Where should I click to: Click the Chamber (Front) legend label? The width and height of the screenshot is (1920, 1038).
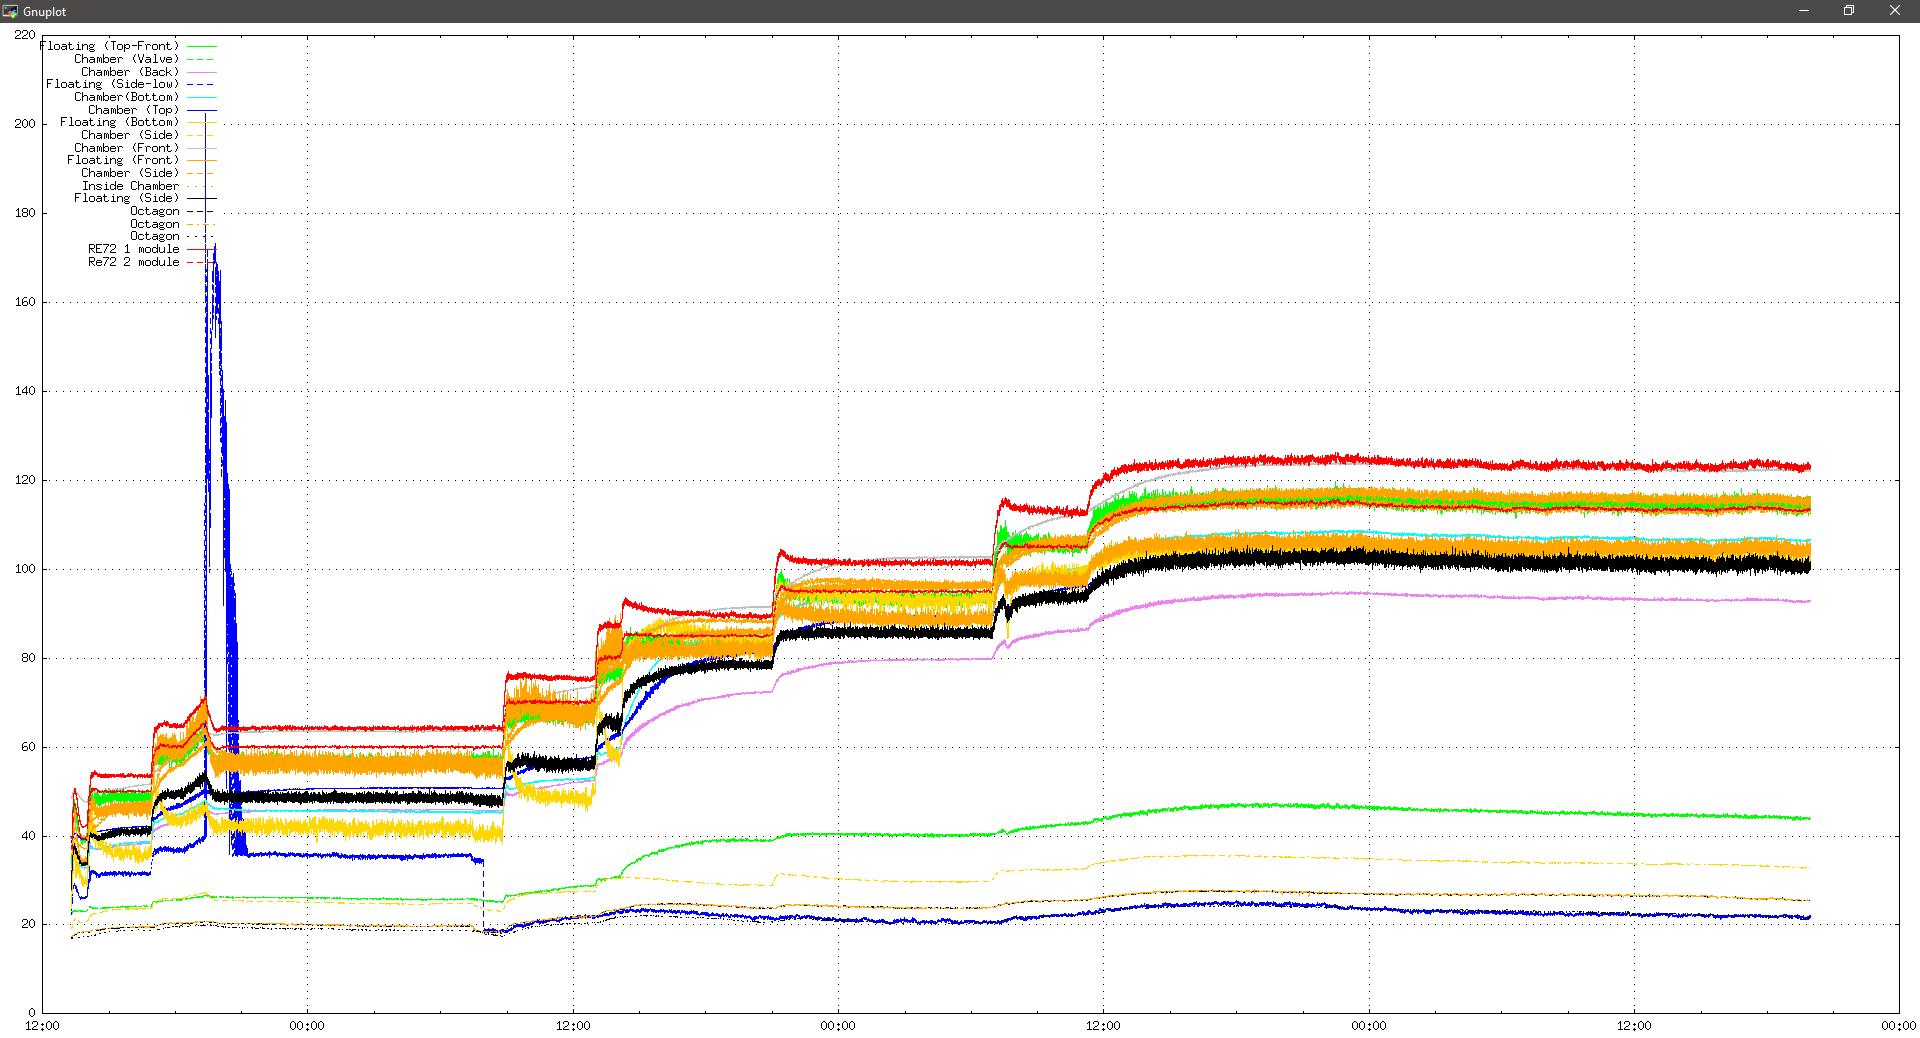click(126, 148)
